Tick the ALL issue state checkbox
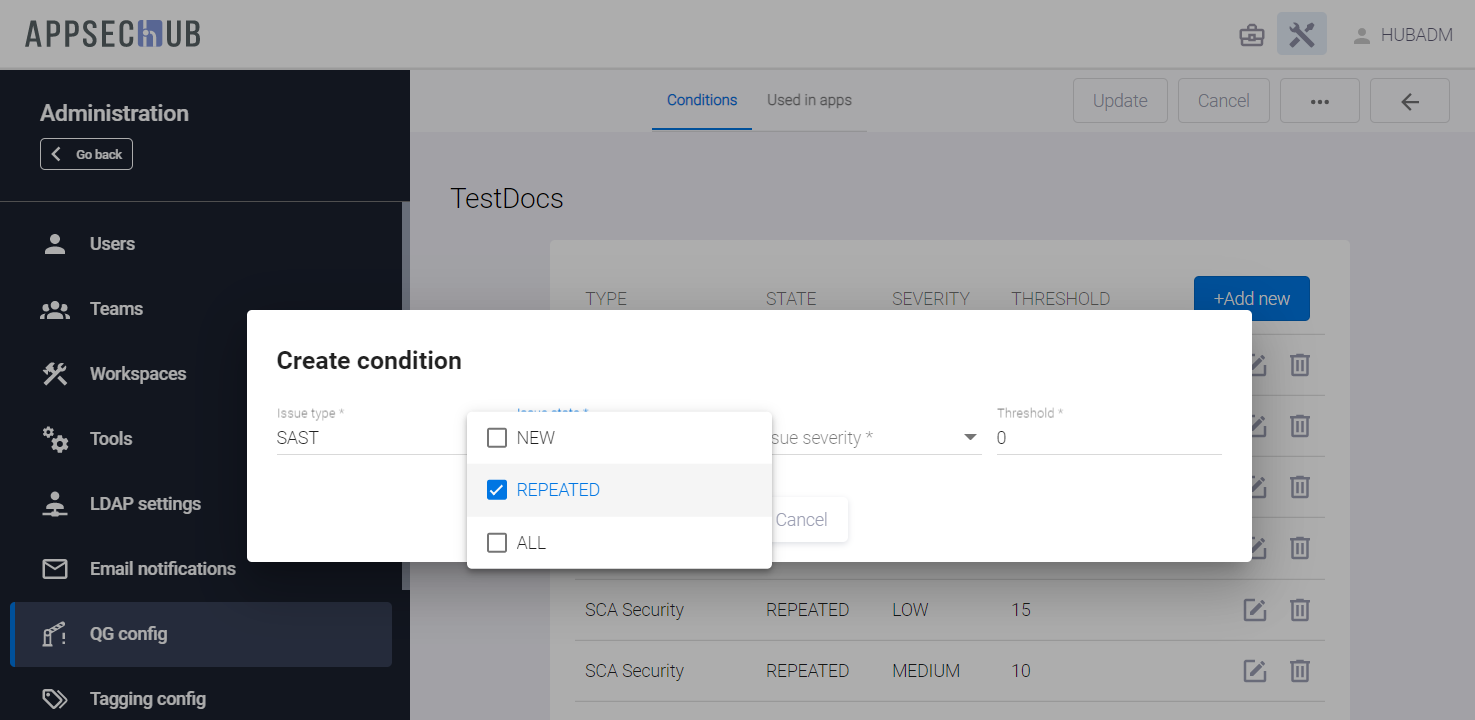 click(x=497, y=543)
